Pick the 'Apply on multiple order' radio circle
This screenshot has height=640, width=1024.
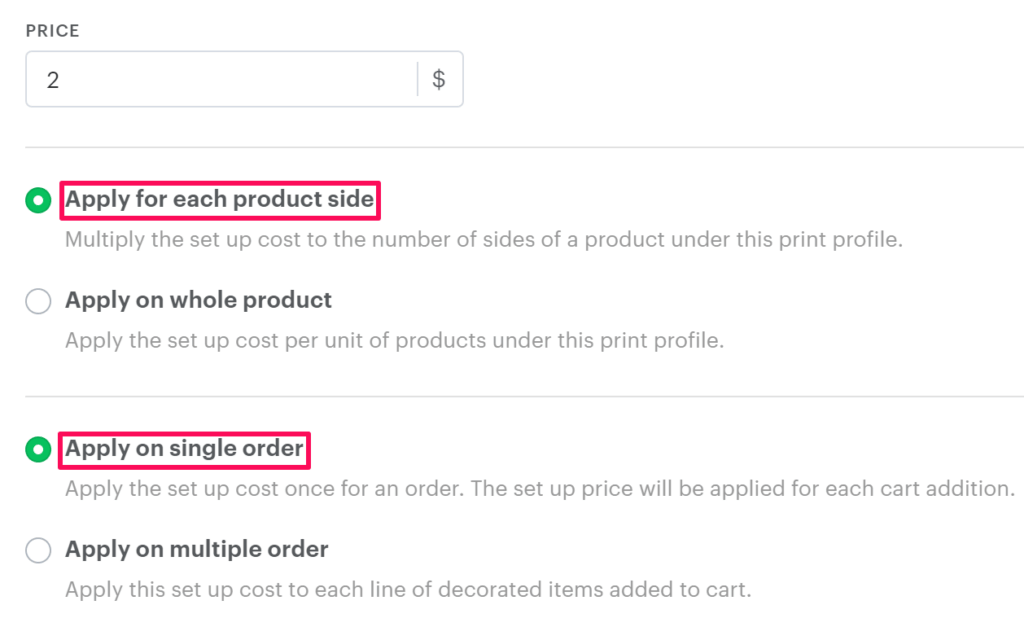pos(38,550)
